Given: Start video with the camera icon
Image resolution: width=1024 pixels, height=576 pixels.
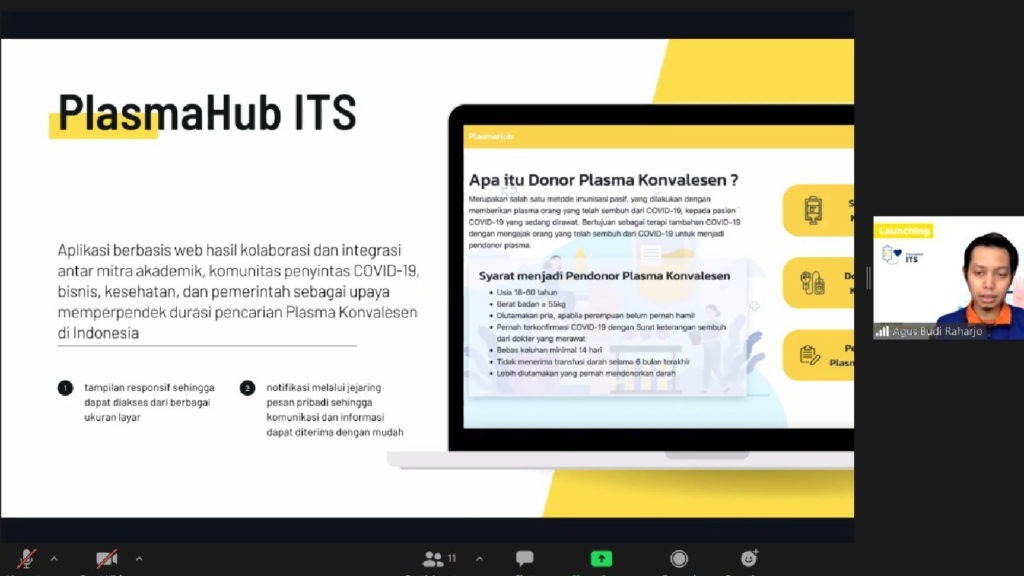Looking at the screenshot, I should pos(106,559).
